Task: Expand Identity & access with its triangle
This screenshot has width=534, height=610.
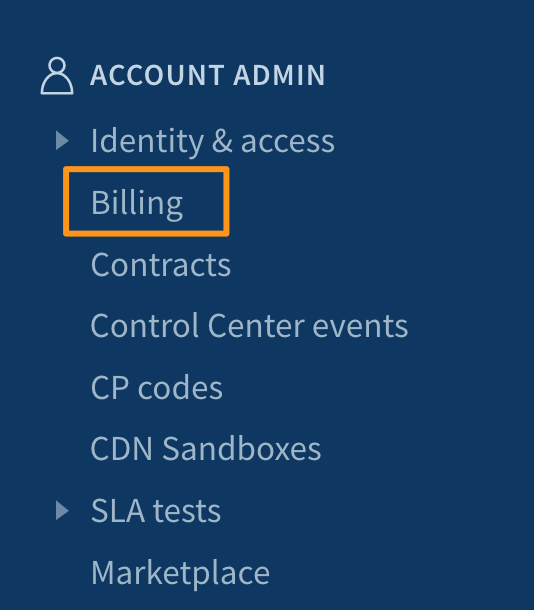Action: pos(62,140)
